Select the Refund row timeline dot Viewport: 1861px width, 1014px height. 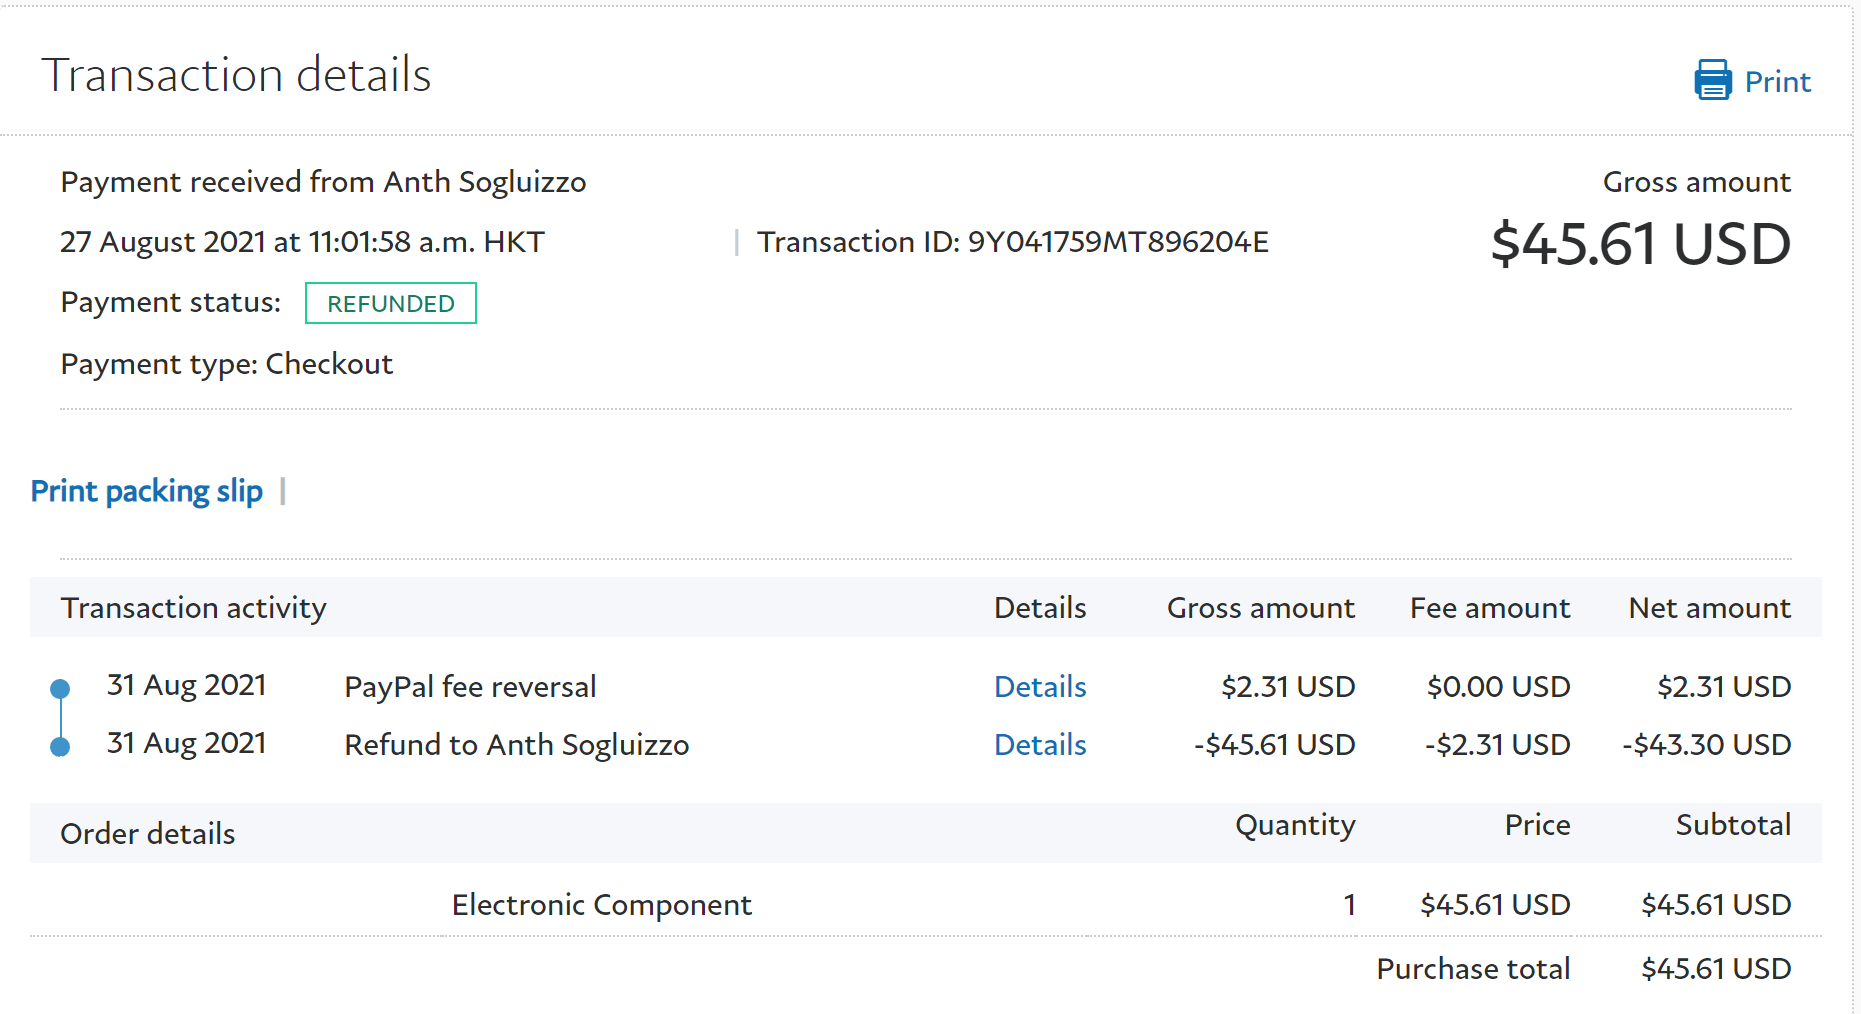60,747
